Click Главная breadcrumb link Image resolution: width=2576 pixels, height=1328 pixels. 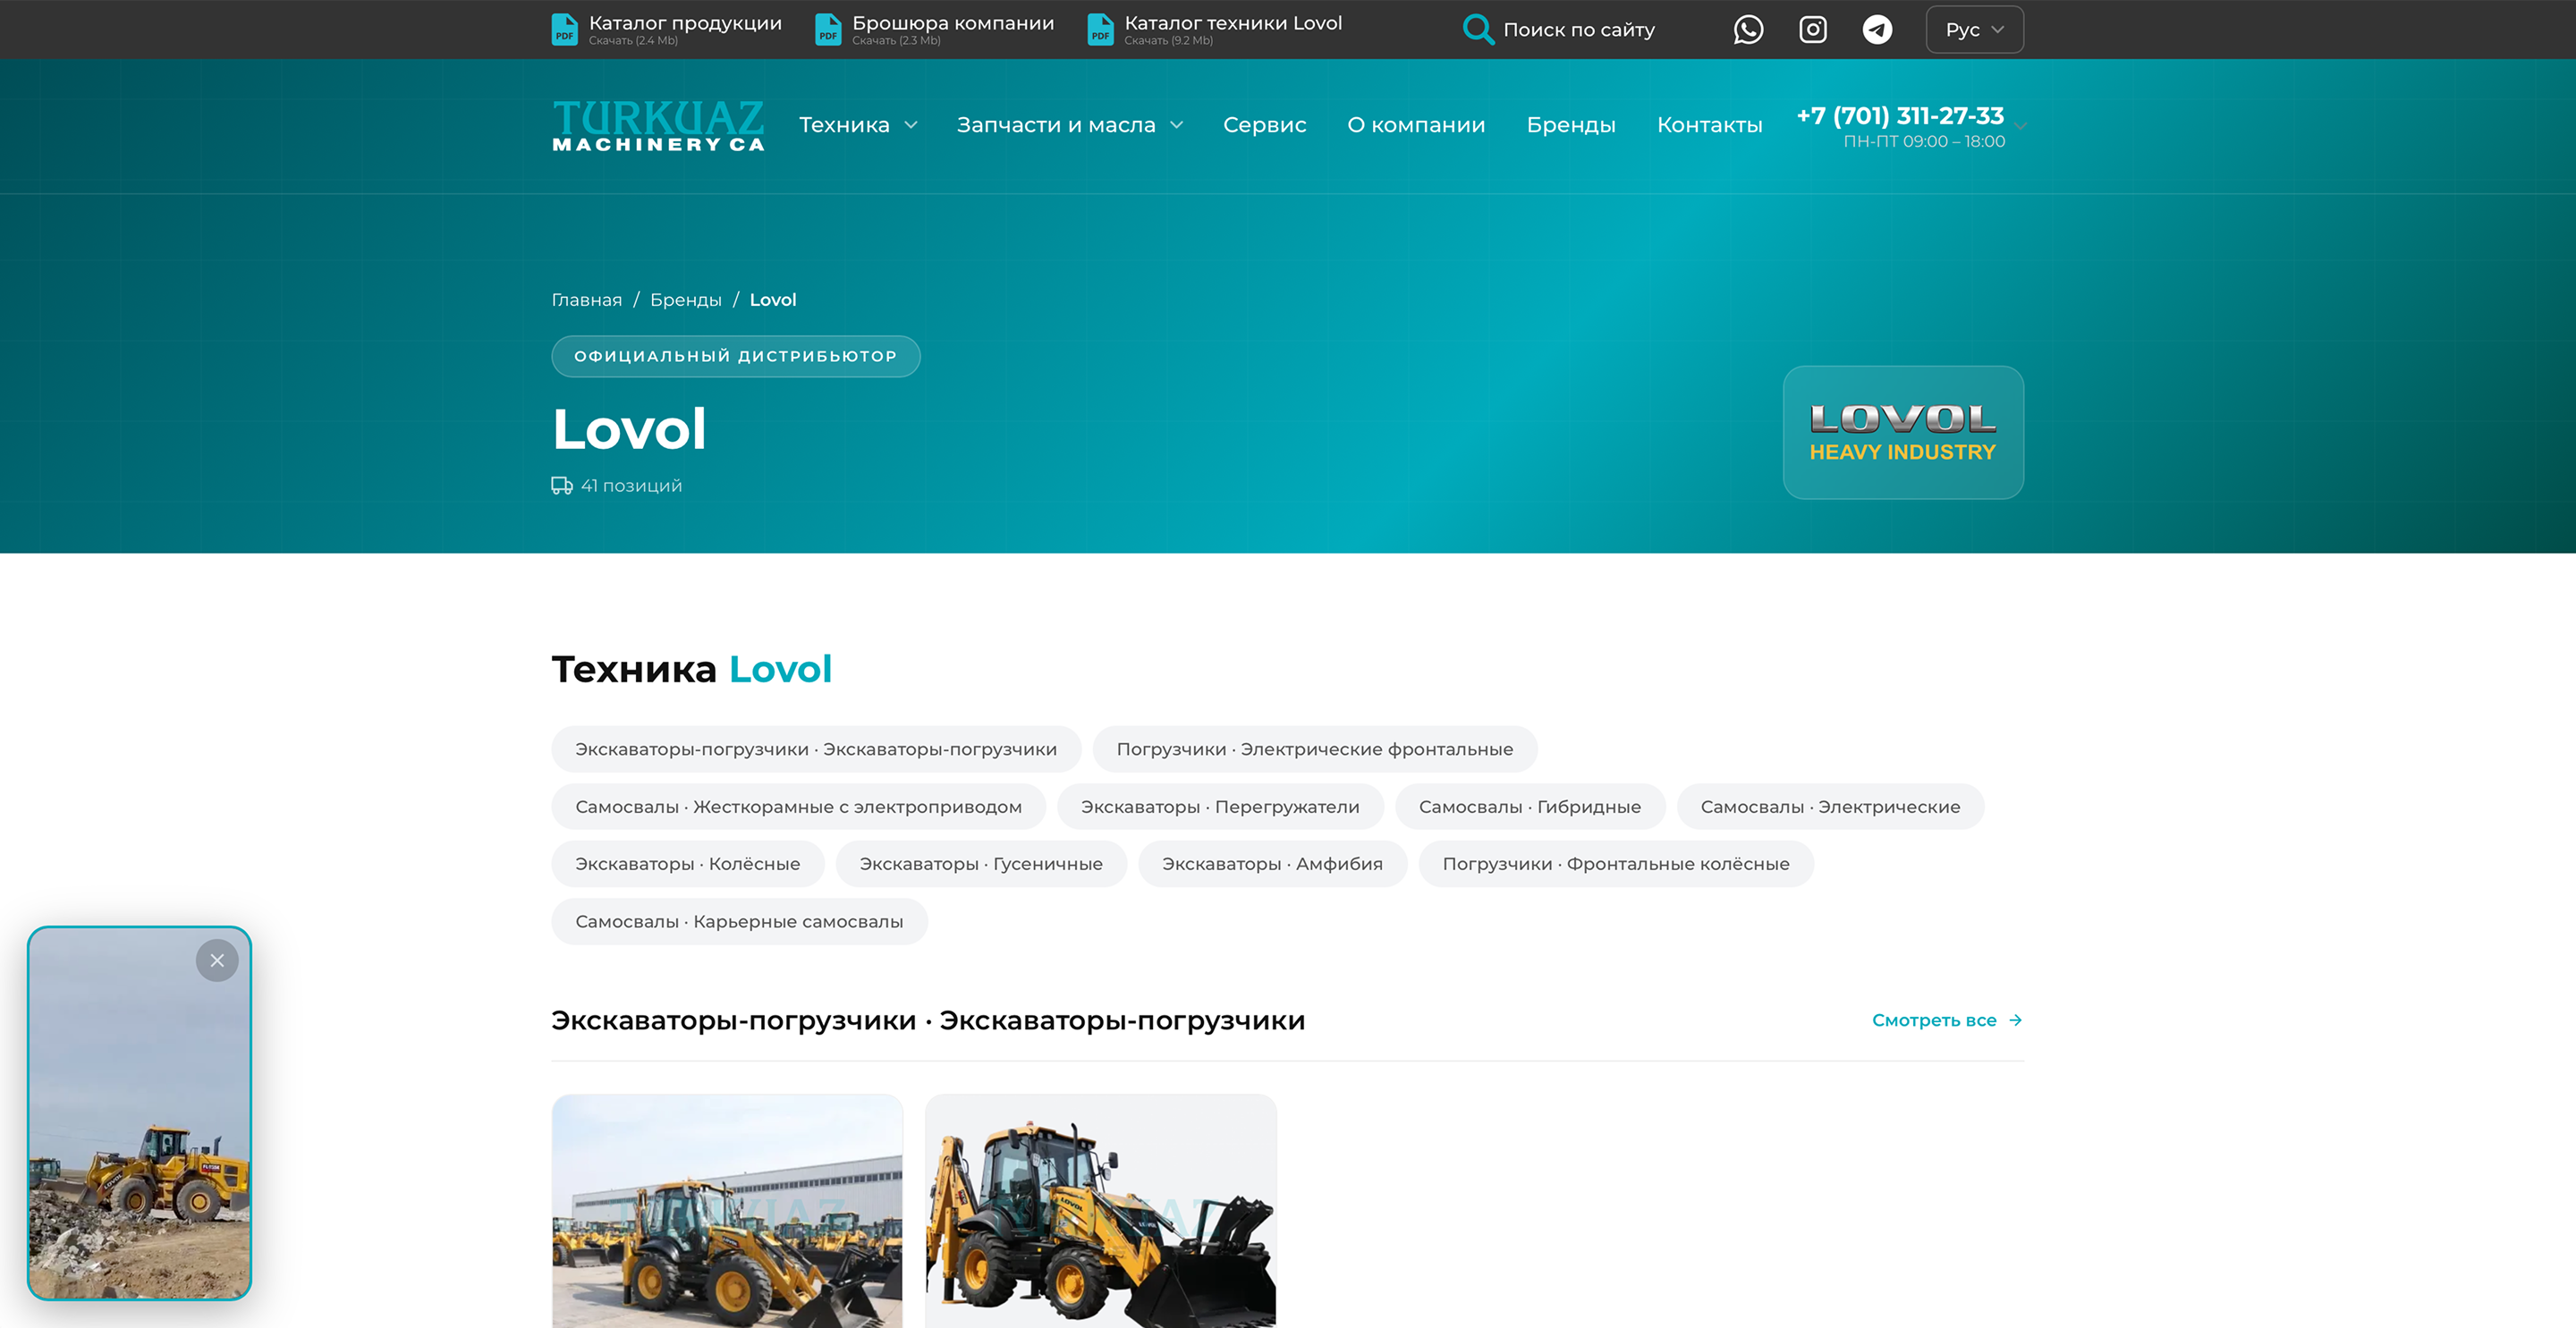pos(587,300)
